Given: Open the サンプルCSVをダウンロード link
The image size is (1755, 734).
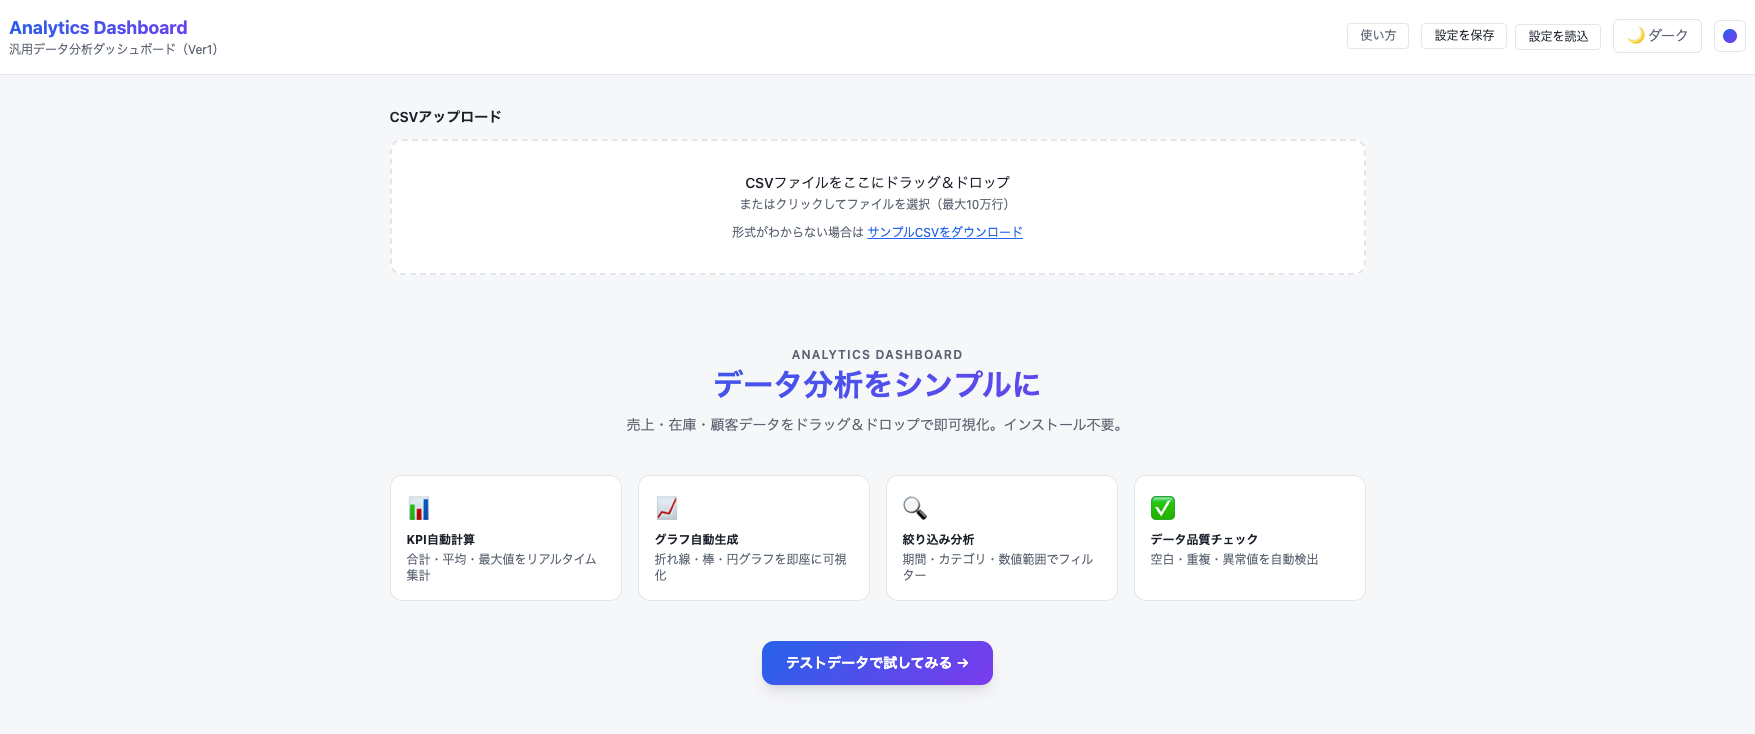Looking at the screenshot, I should pos(945,232).
